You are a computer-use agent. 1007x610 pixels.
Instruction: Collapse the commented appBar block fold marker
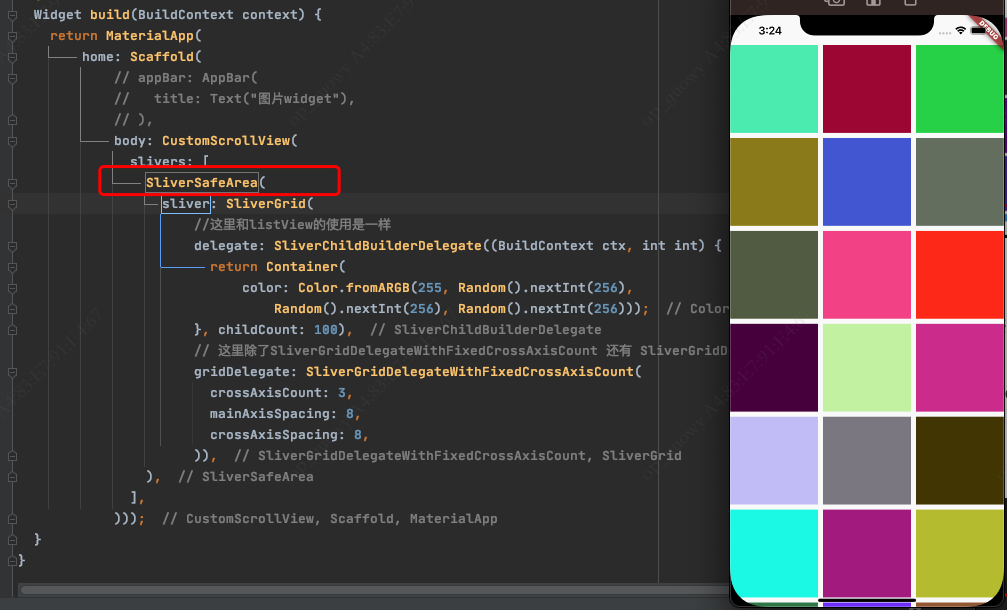coord(12,78)
